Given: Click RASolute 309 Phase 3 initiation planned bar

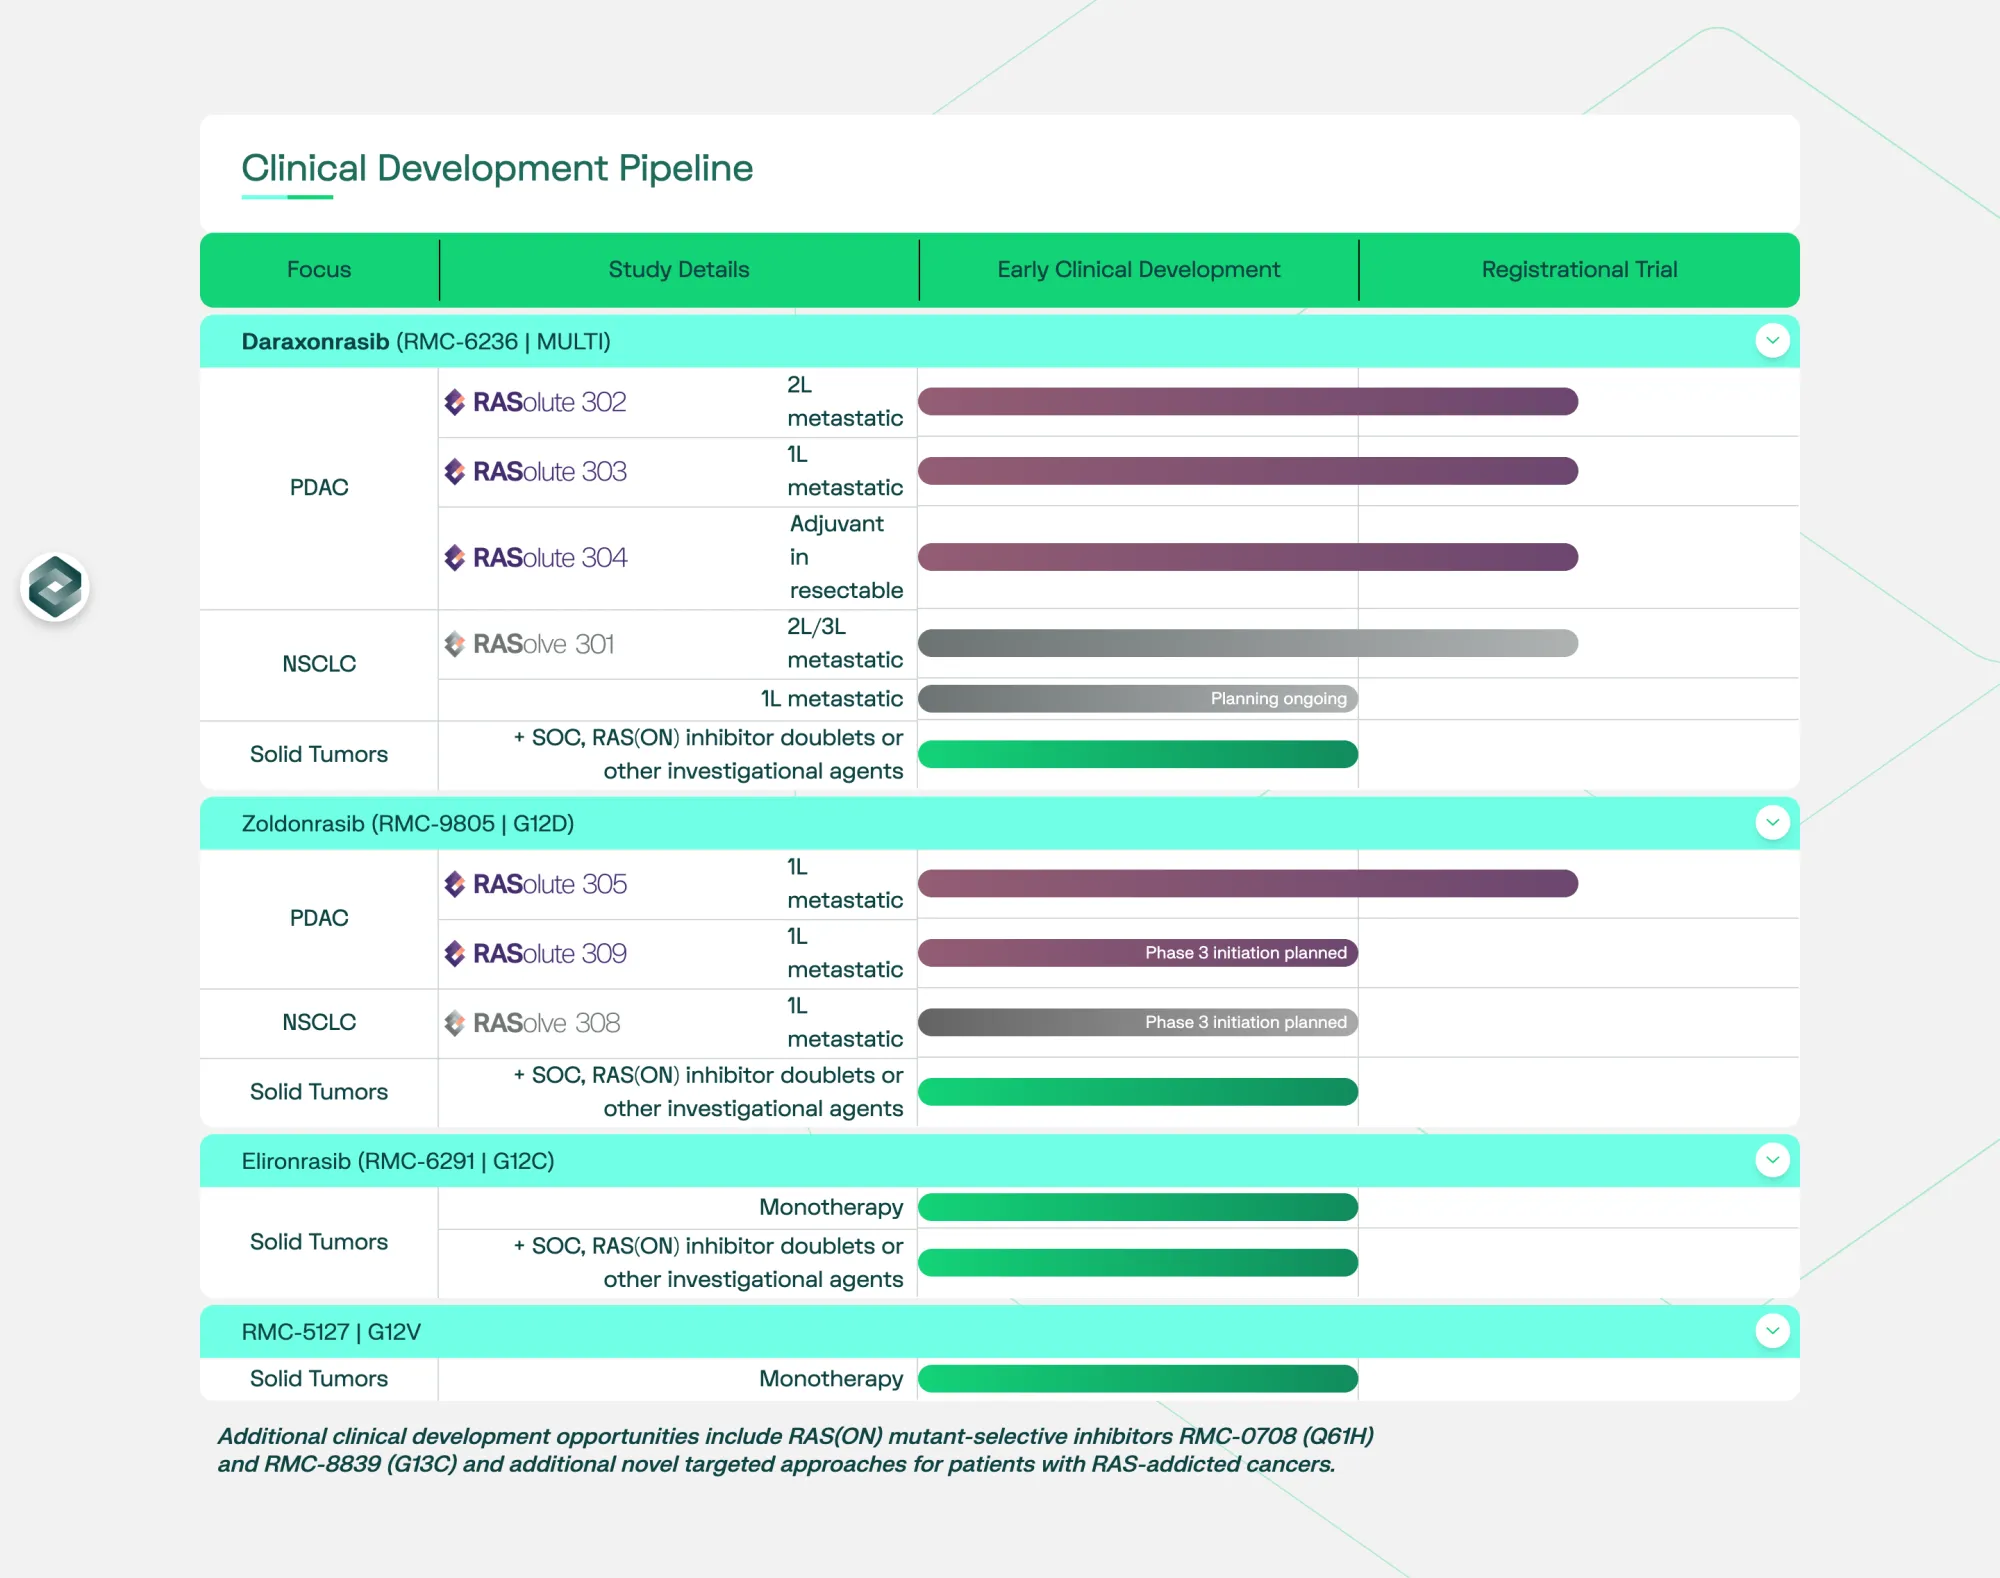Looking at the screenshot, I should coord(1137,953).
